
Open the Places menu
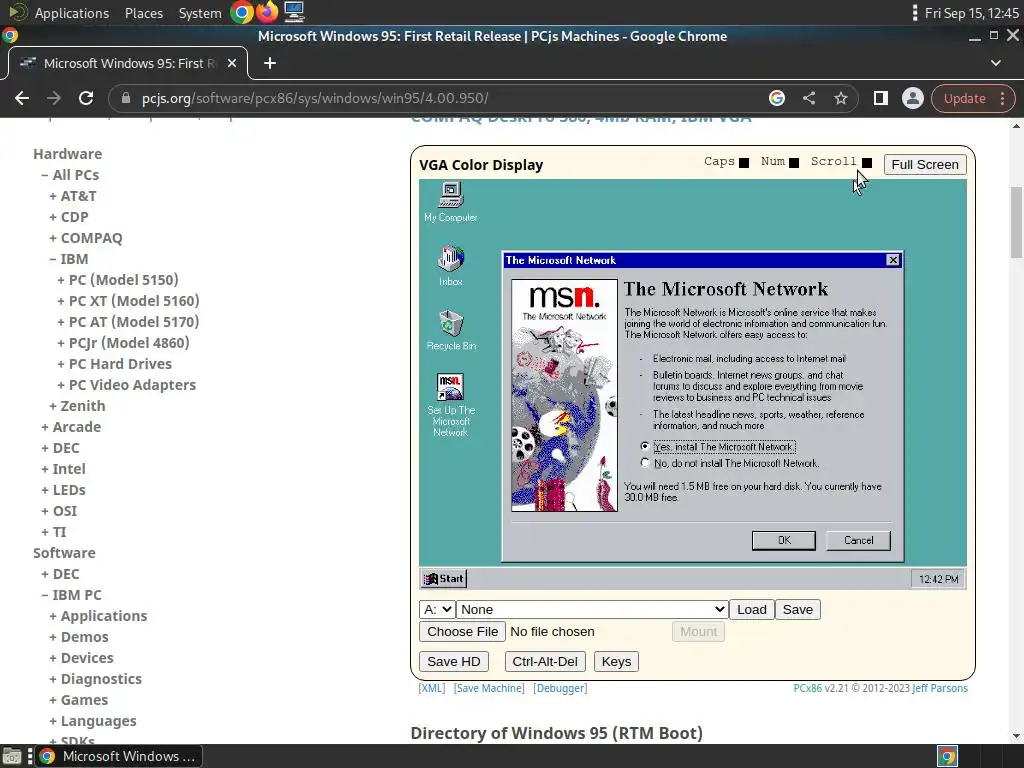coord(144,13)
